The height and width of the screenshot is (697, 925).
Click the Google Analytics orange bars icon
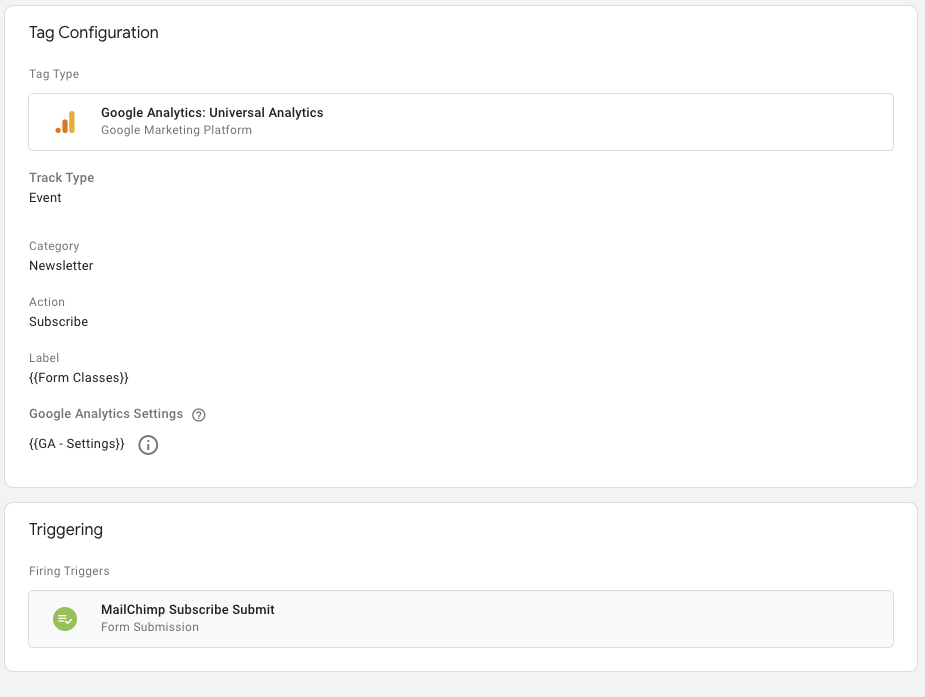click(65, 122)
